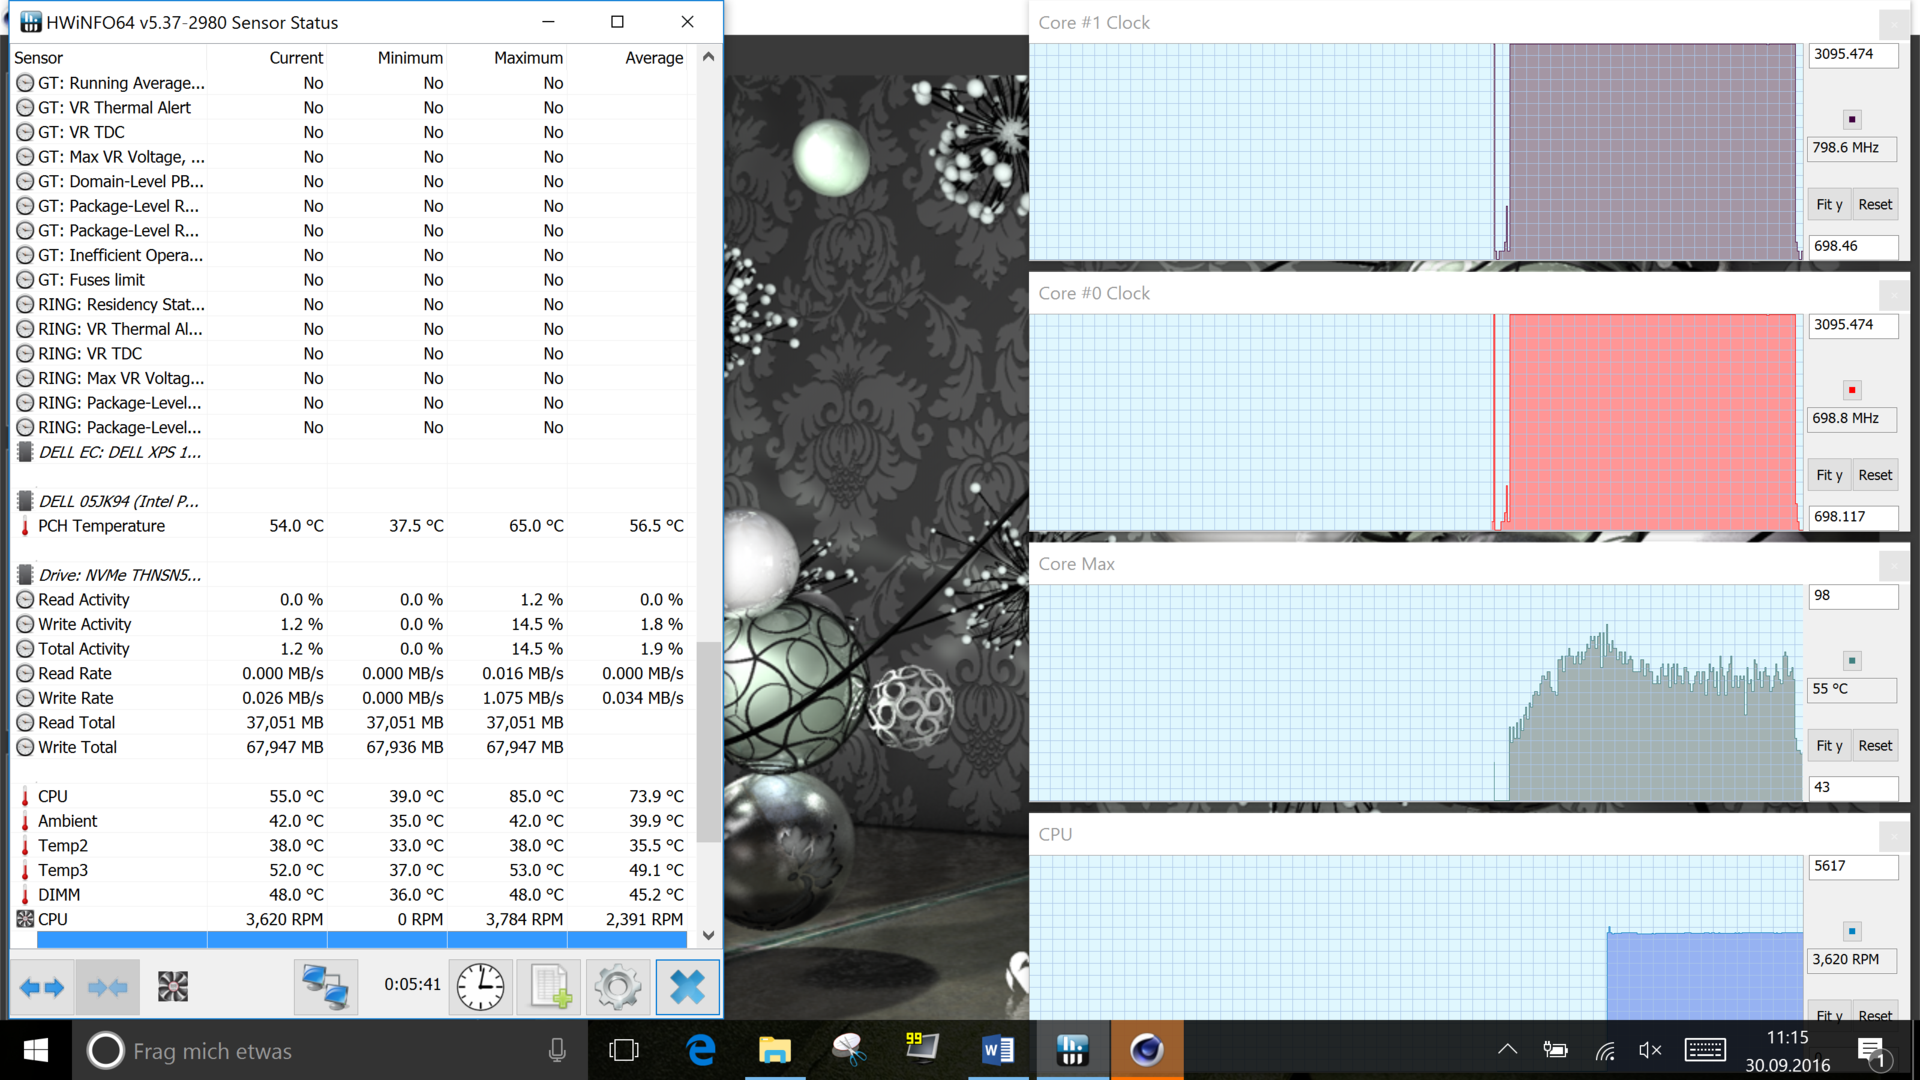Click the scroll up arrow in sensor list
Image resolution: width=1920 pixels, height=1080 pixels.
(x=708, y=57)
